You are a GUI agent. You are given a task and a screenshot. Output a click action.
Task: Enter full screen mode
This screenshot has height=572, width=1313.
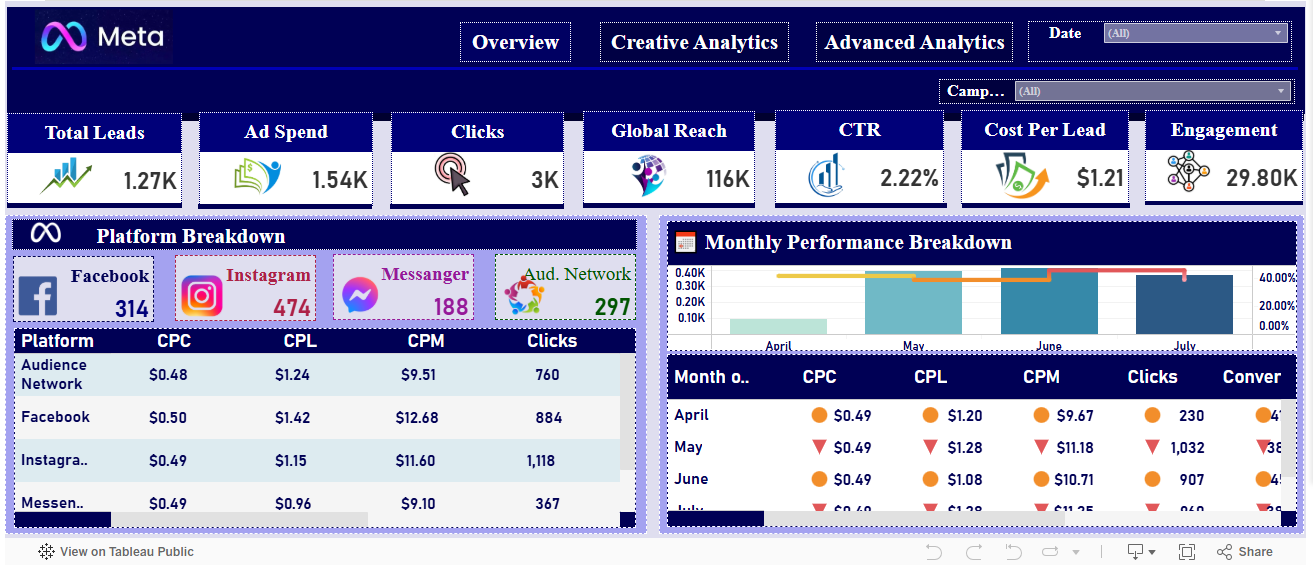[1187, 552]
